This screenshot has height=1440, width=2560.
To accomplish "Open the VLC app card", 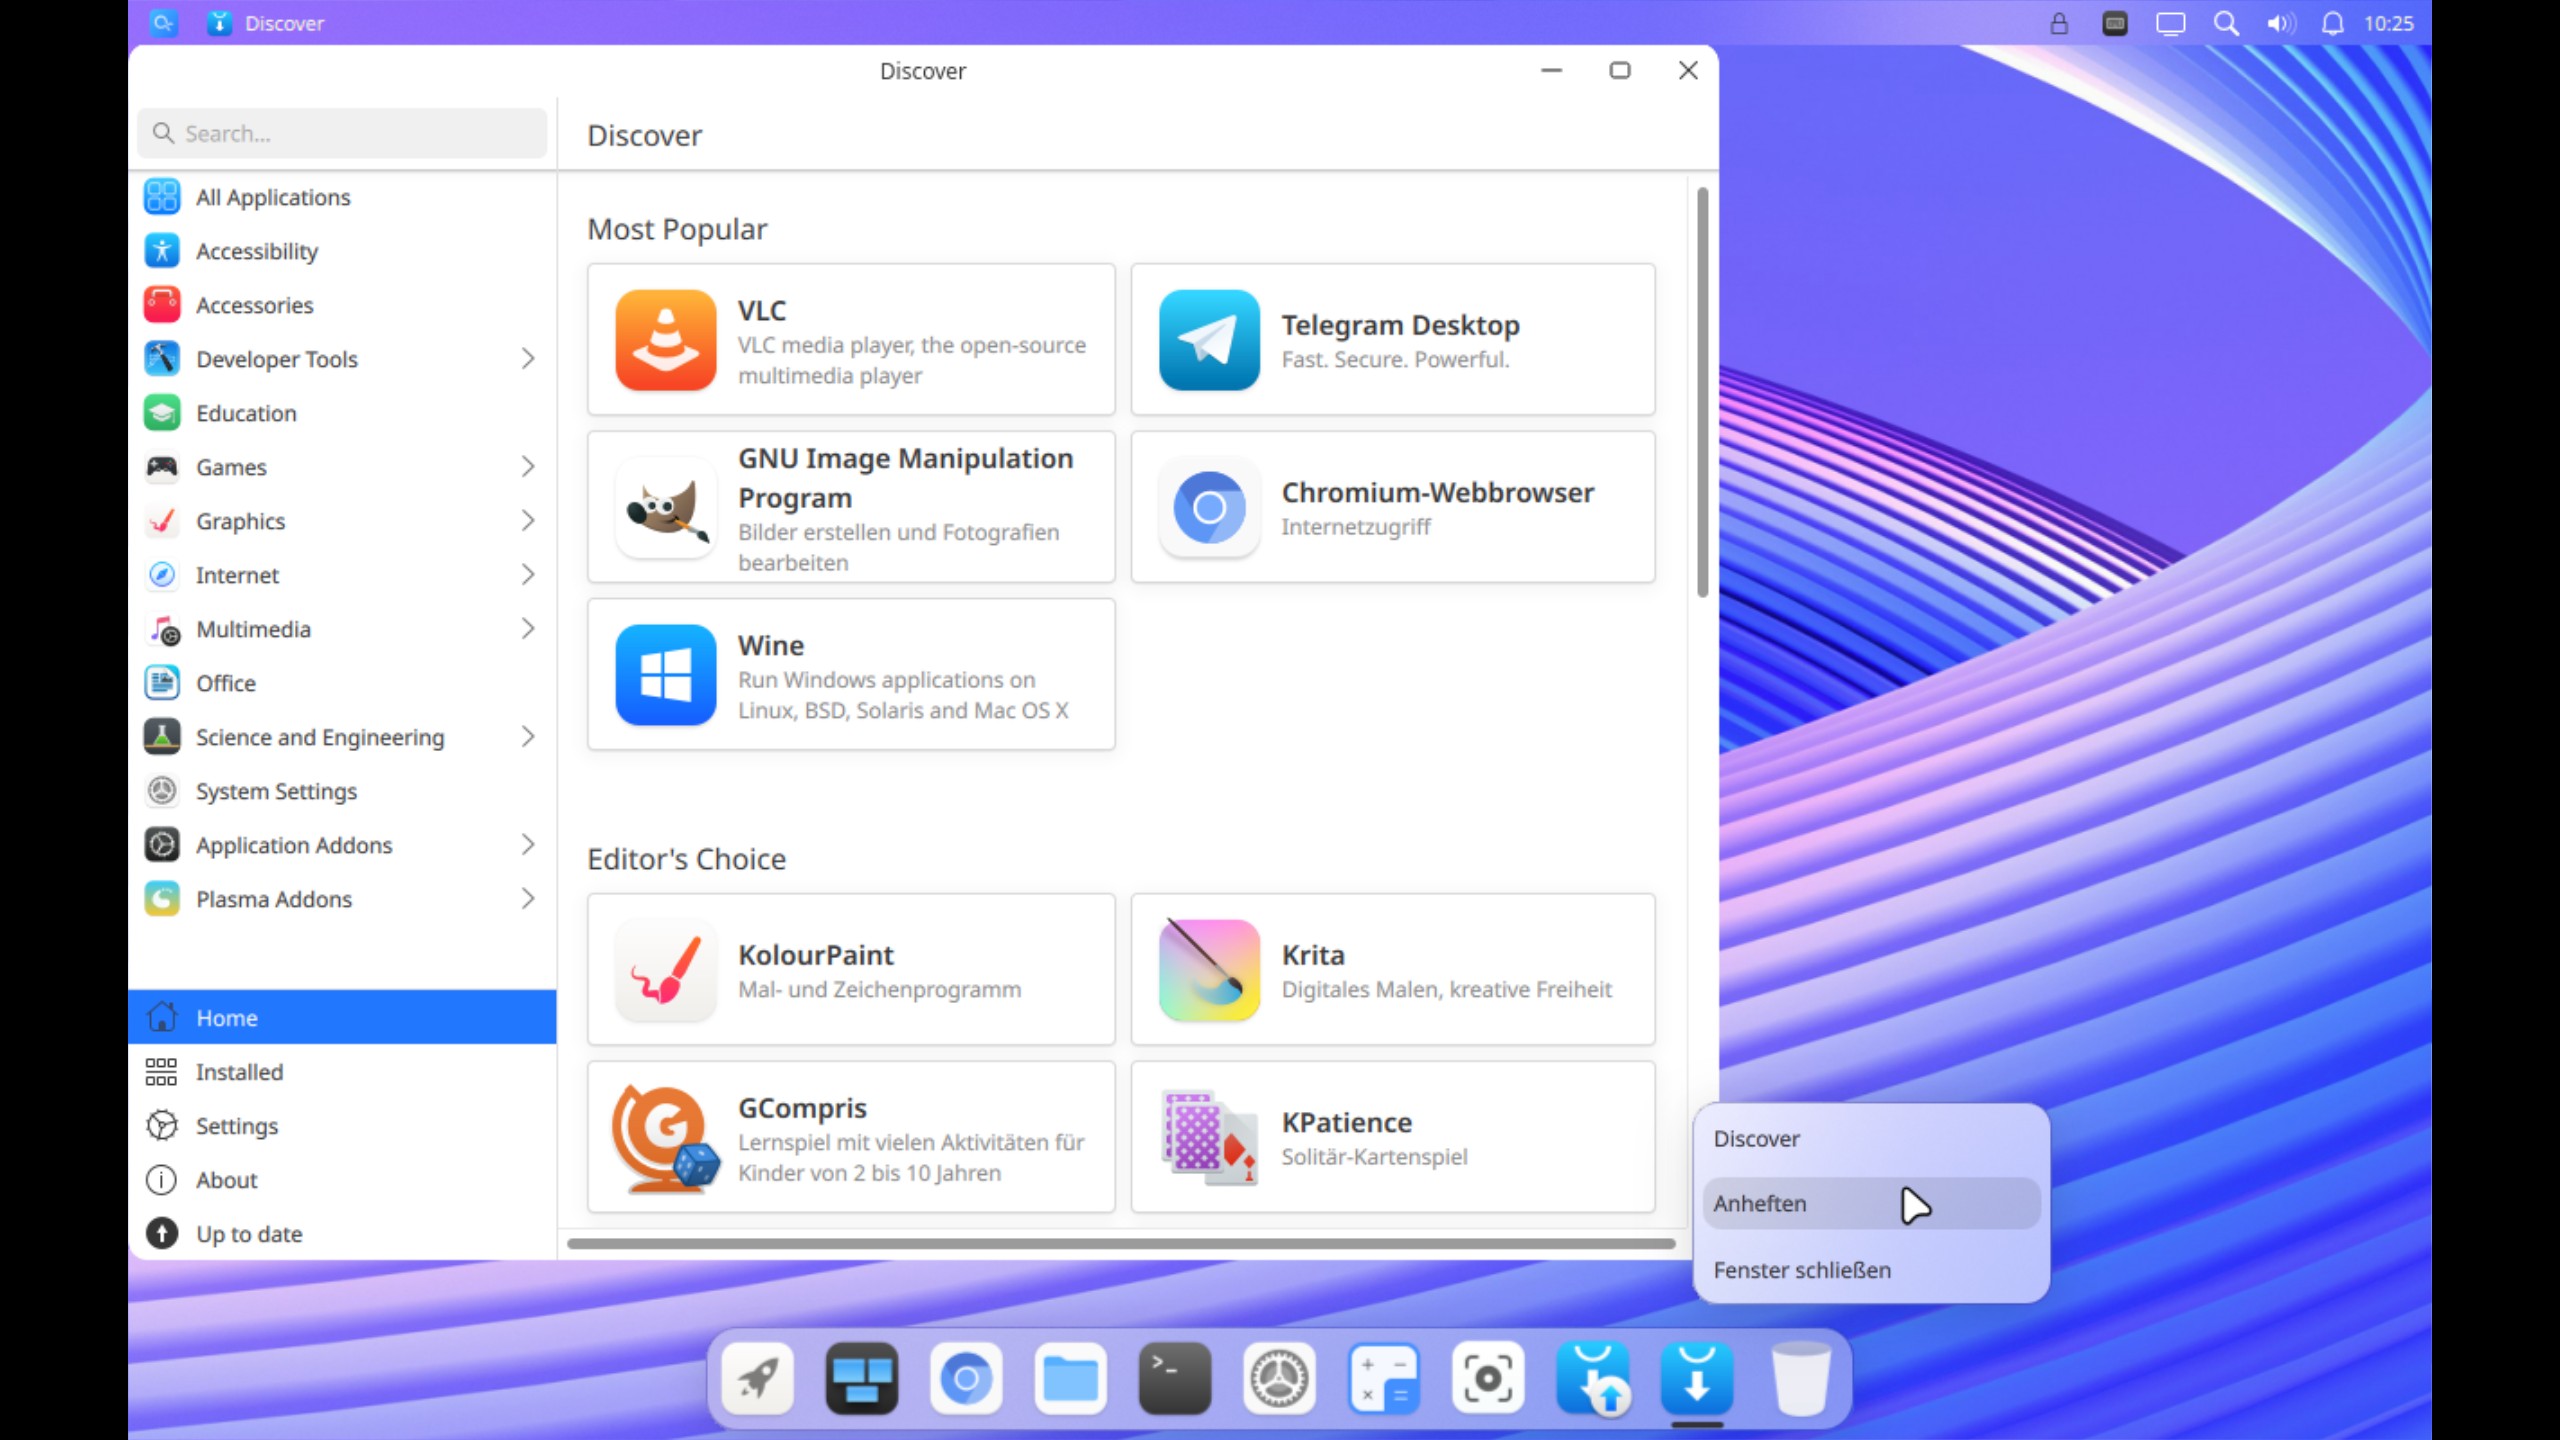I will coord(851,340).
